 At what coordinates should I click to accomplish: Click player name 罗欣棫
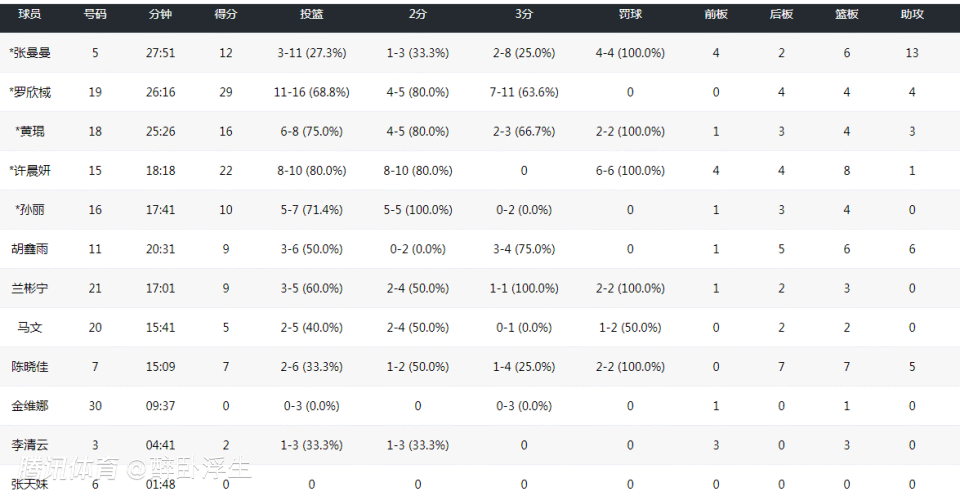tap(30, 92)
